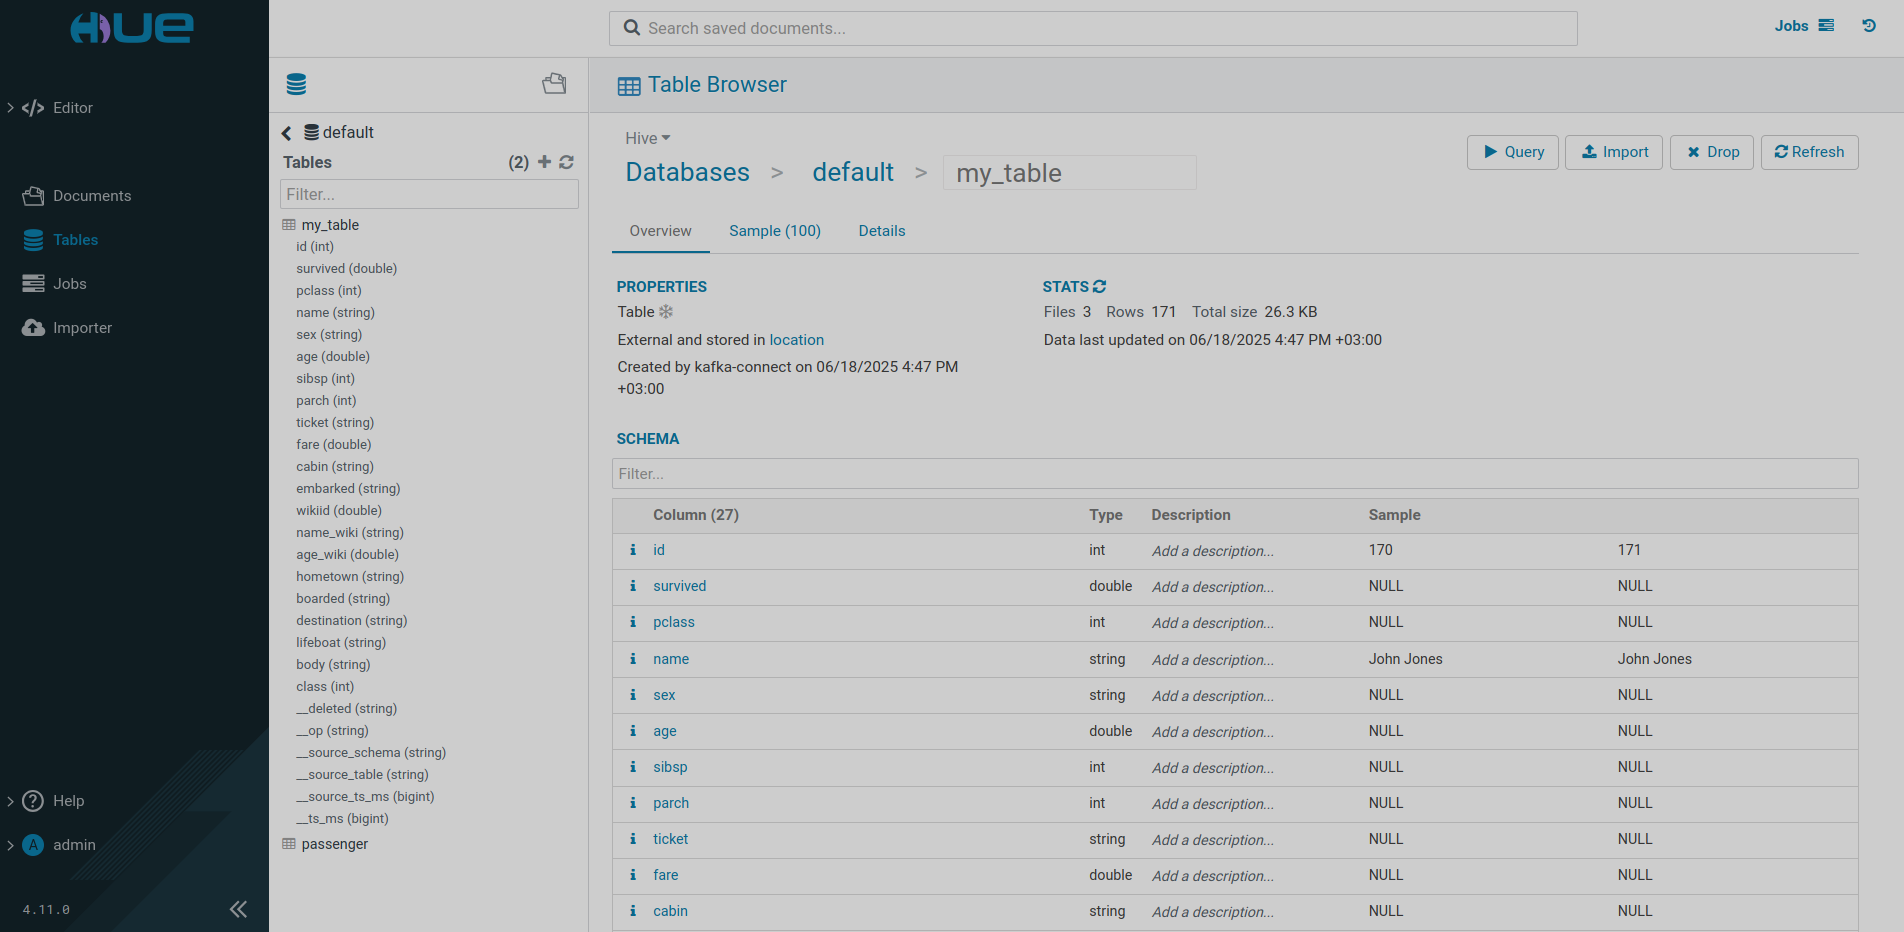Collapse the left sidebar with double chevron

click(x=238, y=909)
